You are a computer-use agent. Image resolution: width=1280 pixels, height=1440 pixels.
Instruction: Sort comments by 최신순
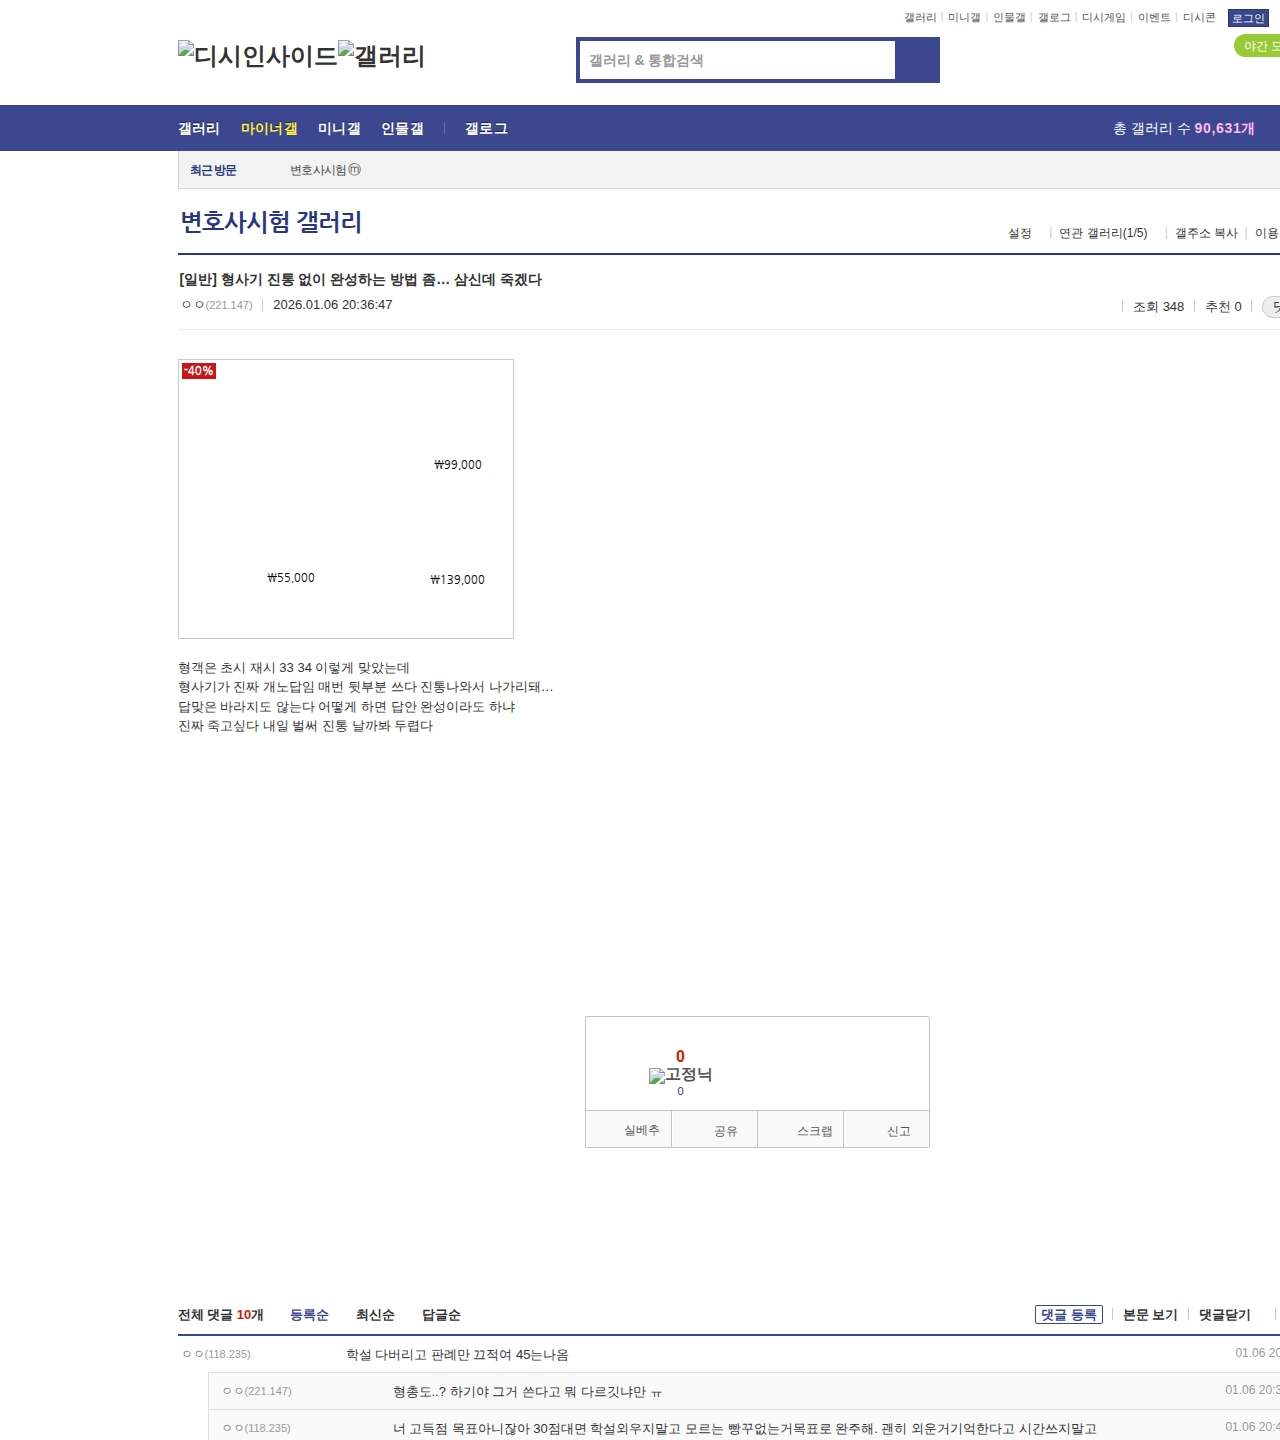(x=375, y=1315)
